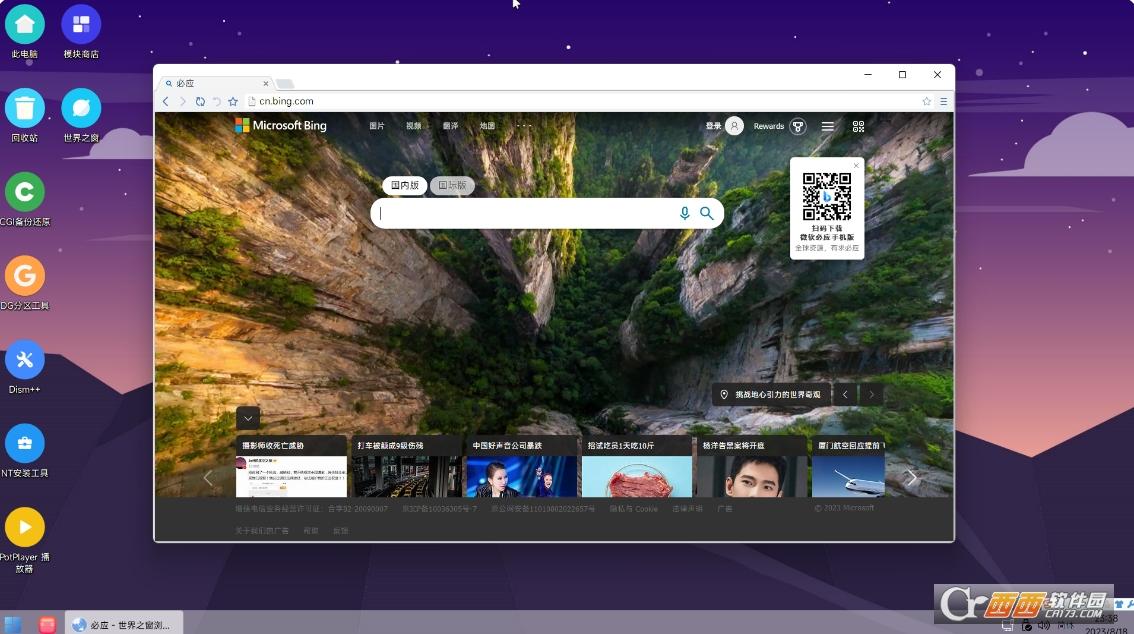Screen dimensions: 1134x634
Task: Click the 隐私与 Cookie footer link
Action: 634,509
